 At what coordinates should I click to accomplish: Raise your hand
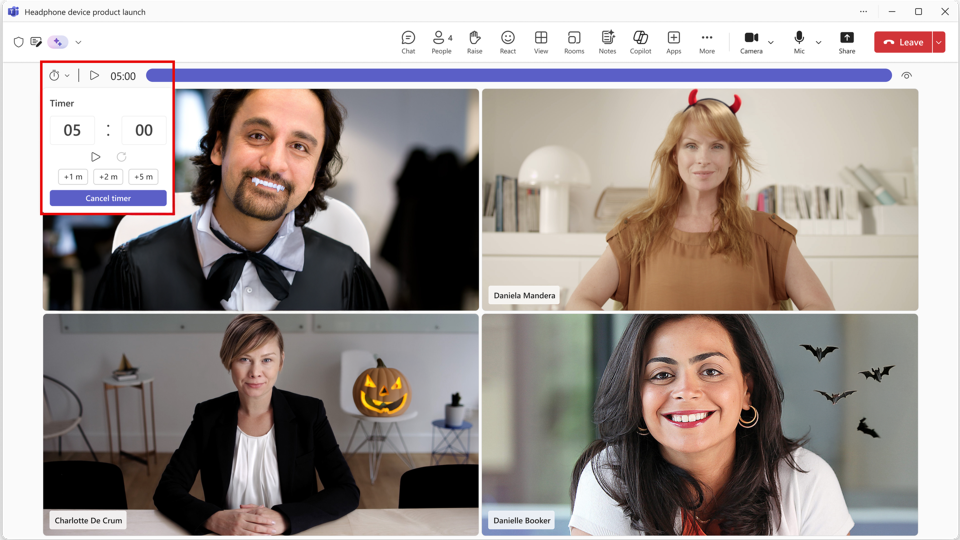(474, 42)
